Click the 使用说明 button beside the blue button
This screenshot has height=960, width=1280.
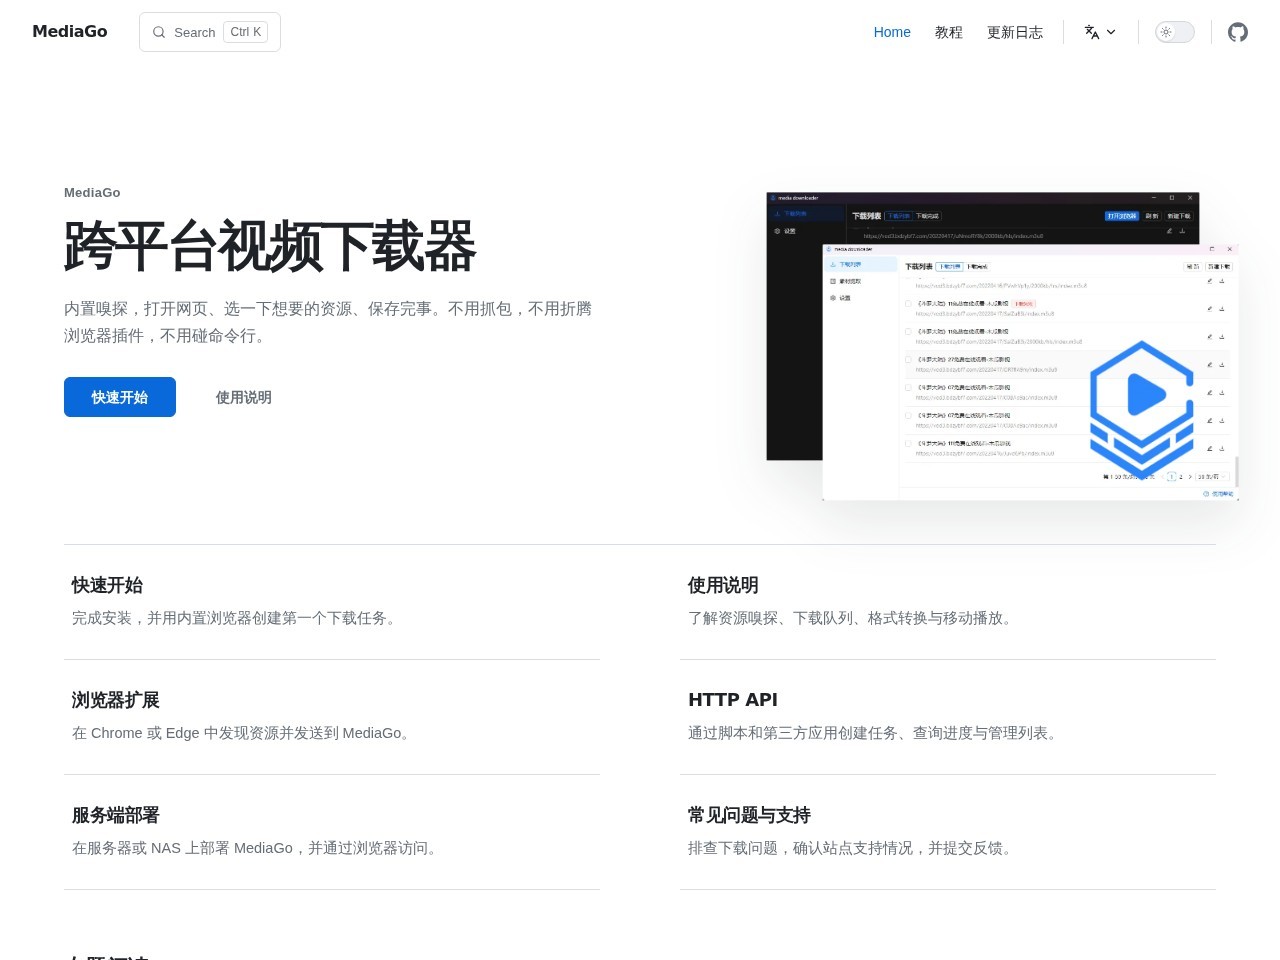click(x=244, y=397)
